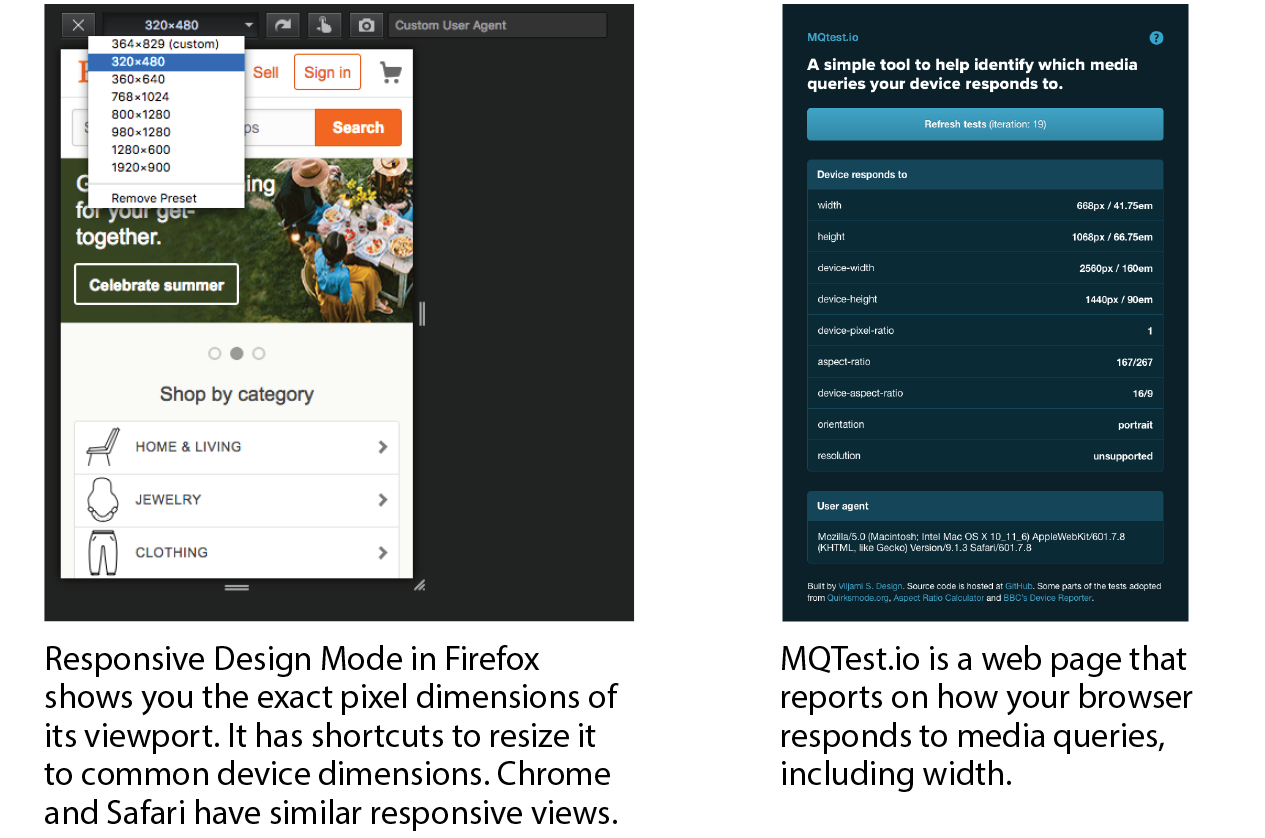Open the Sell link
1265x838 pixels.
[x=266, y=72]
